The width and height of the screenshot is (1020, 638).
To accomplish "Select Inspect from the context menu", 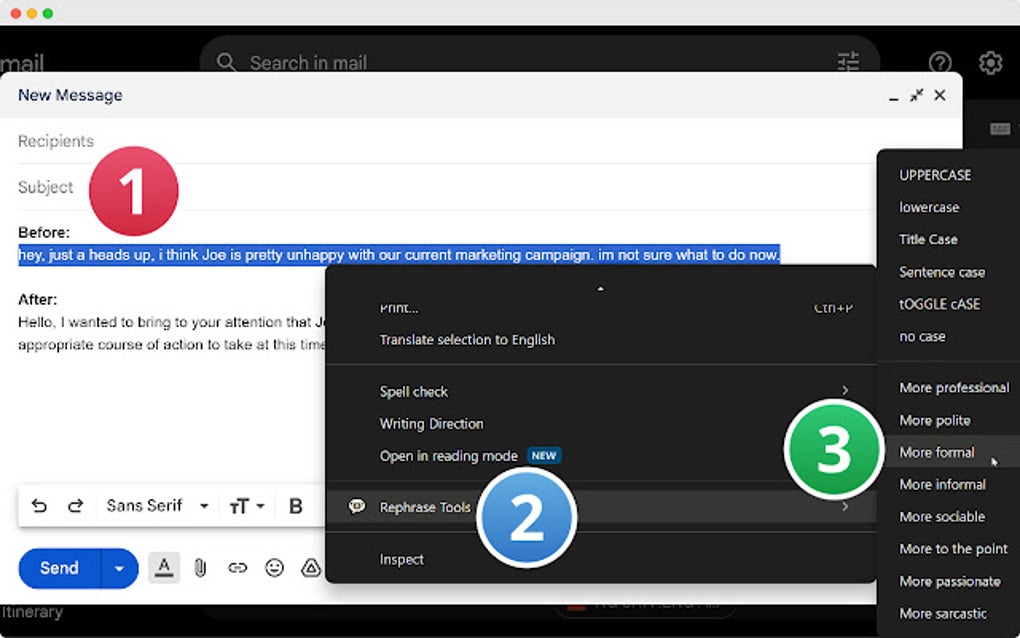I will tap(401, 559).
